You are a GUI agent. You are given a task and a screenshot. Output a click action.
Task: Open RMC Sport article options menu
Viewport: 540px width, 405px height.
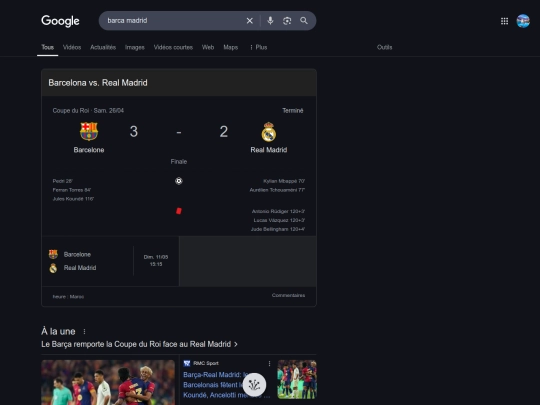click(269, 363)
